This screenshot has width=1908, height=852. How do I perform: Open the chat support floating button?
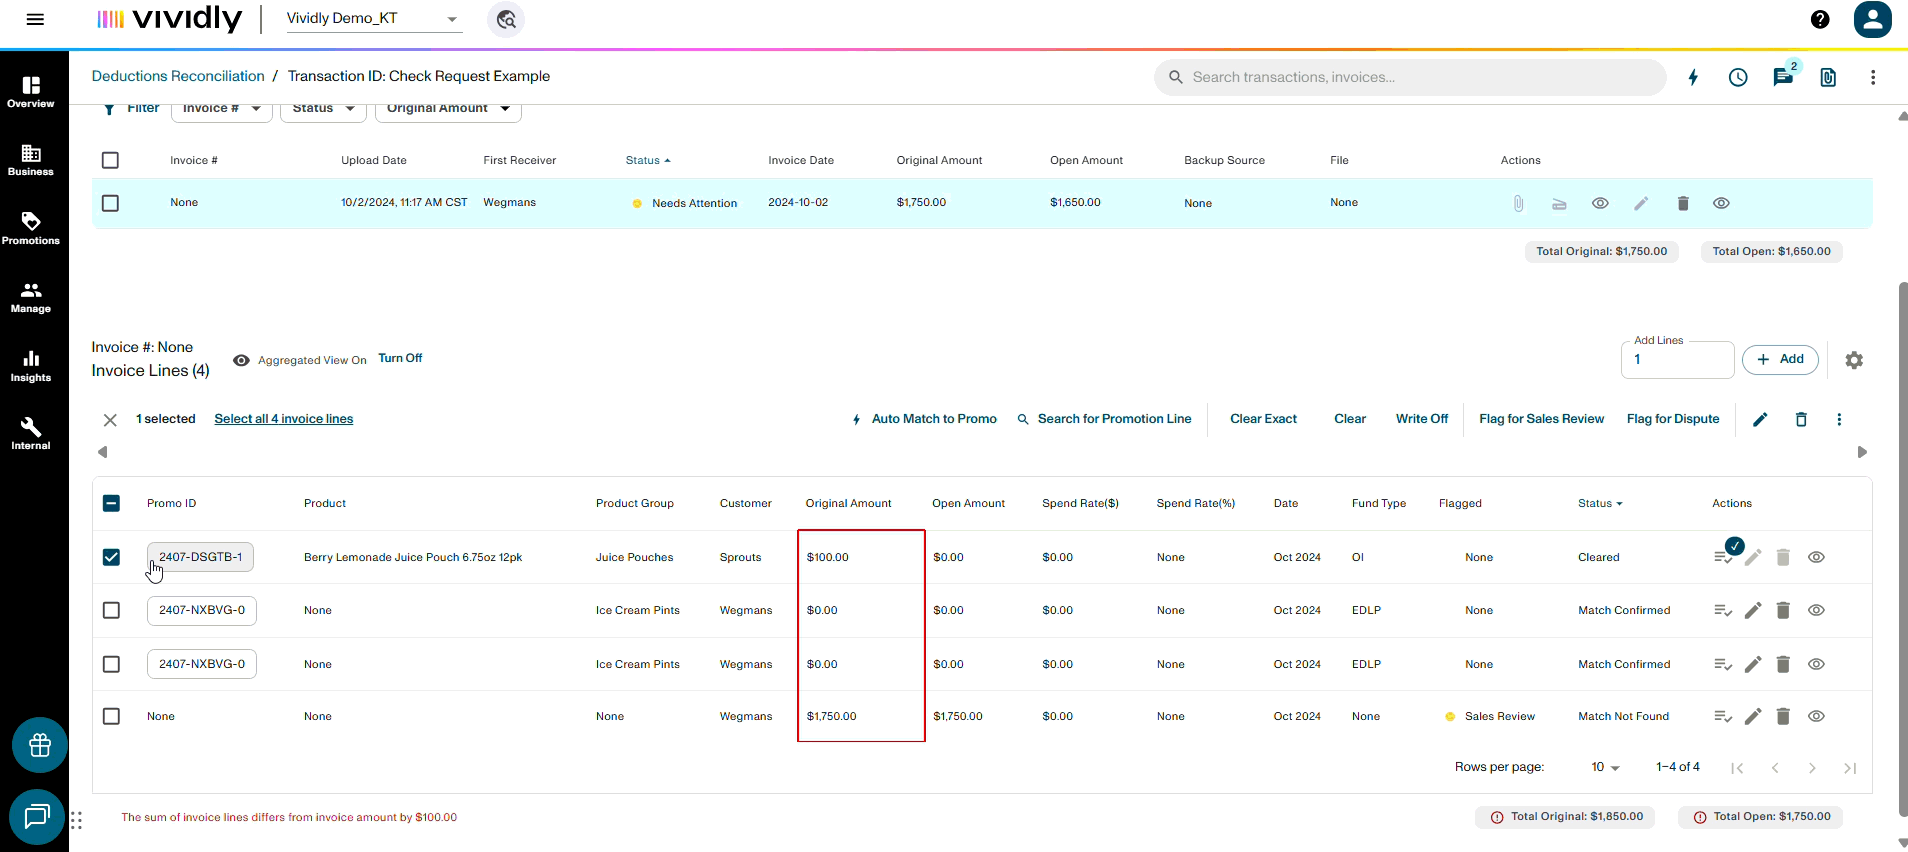tap(37, 817)
